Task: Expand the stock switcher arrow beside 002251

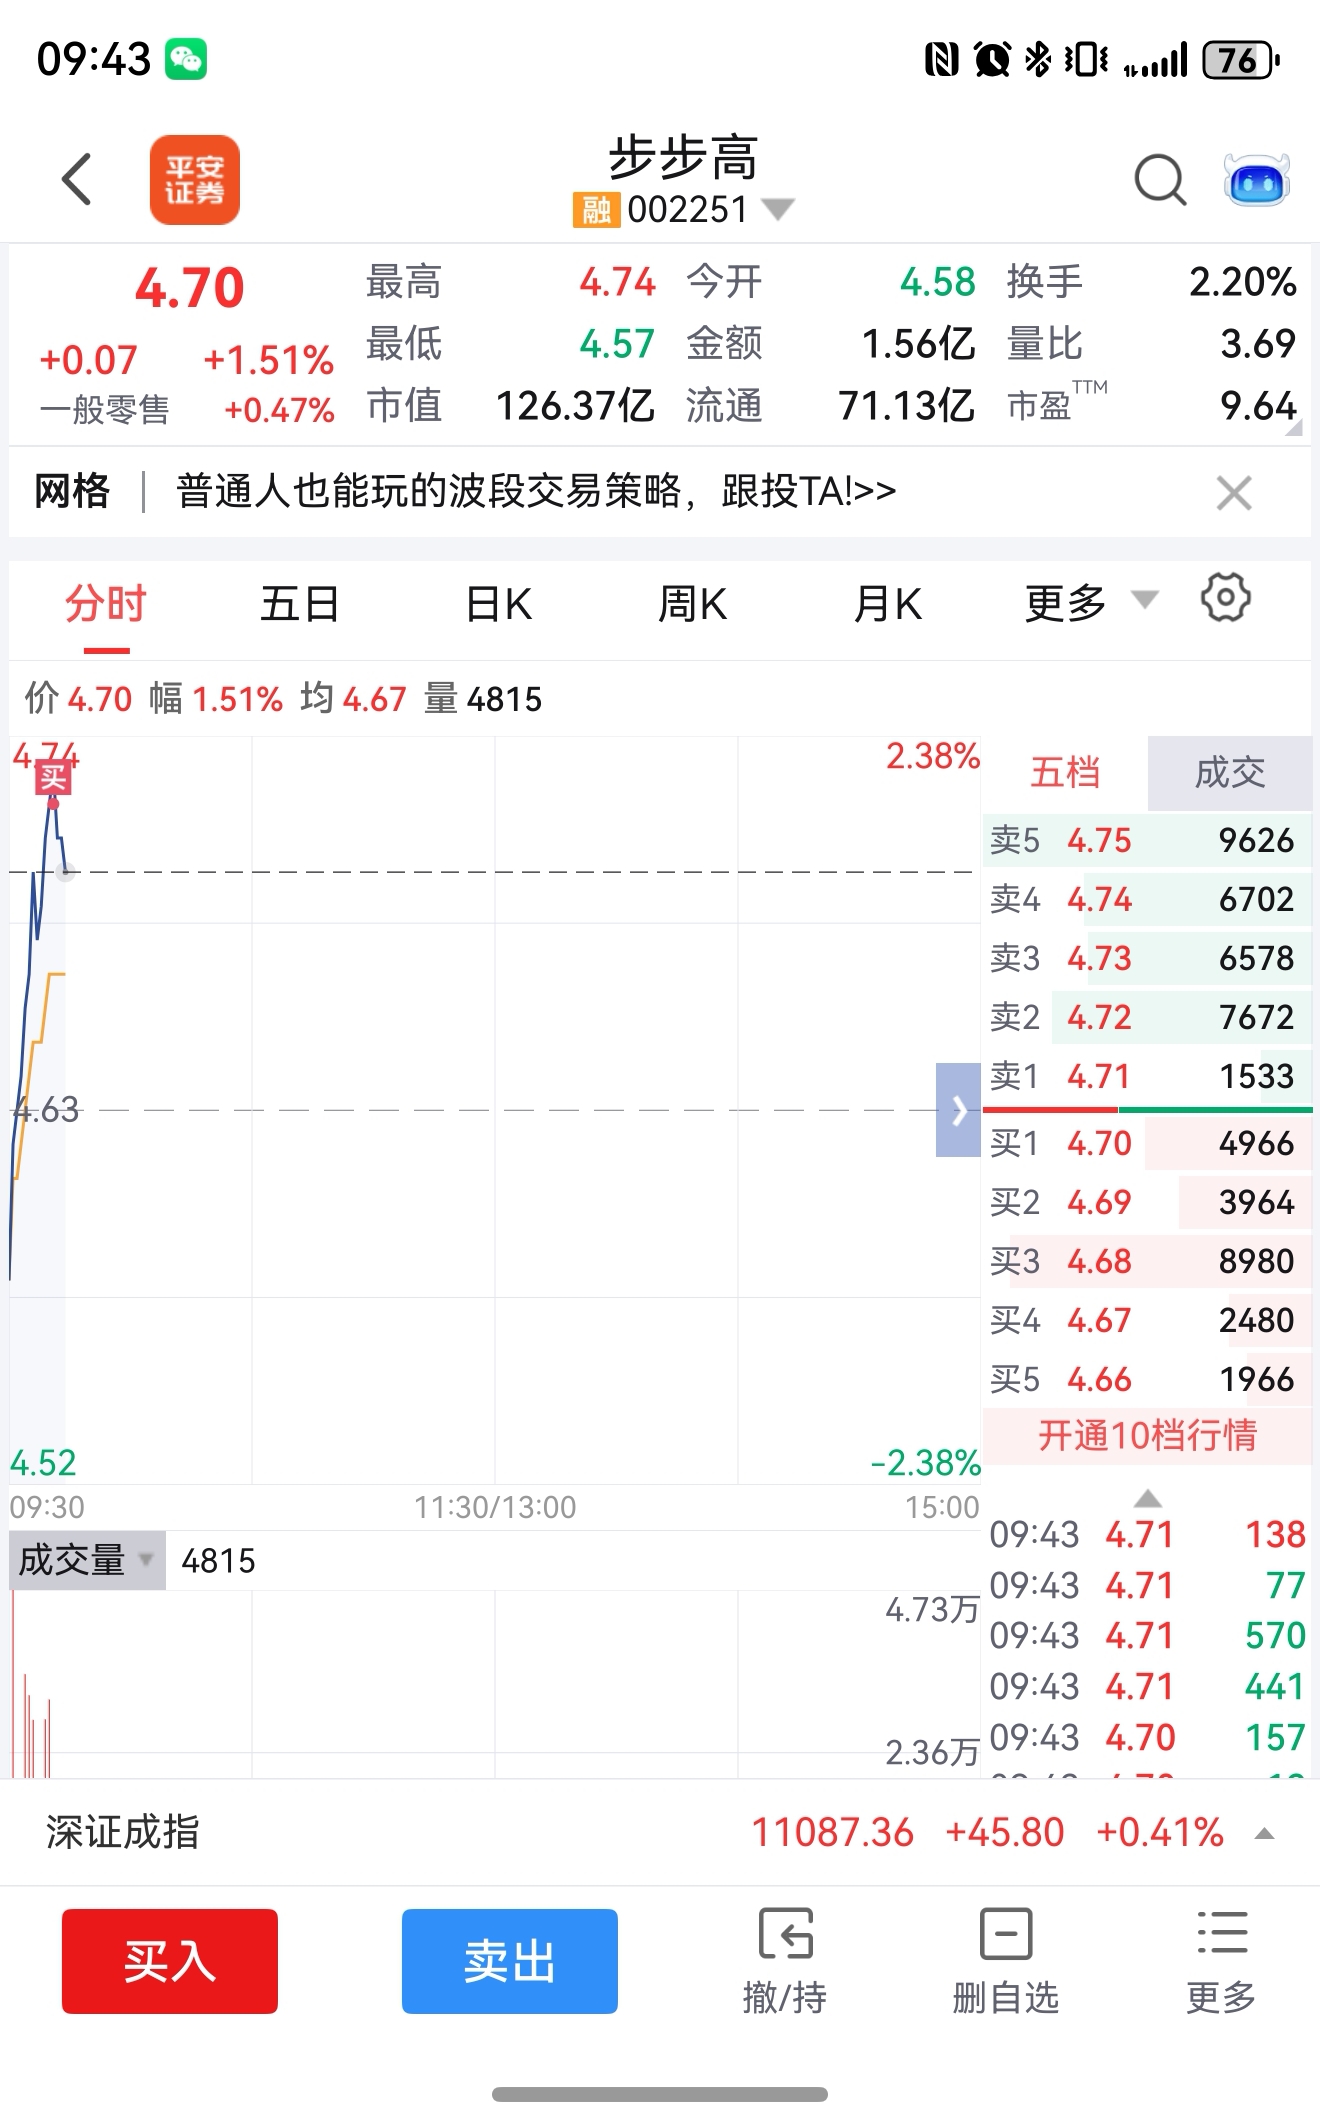Action: (777, 209)
